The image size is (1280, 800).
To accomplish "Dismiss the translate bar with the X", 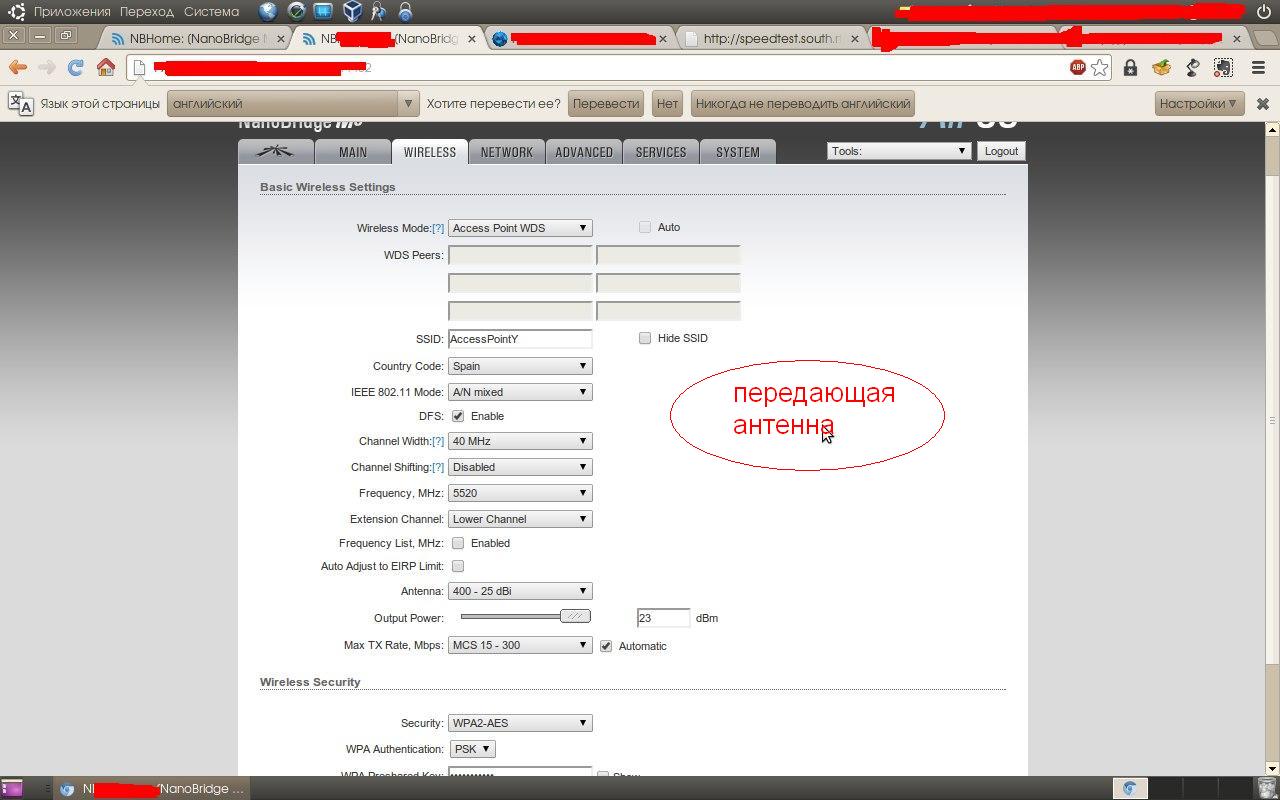I will point(1262,104).
